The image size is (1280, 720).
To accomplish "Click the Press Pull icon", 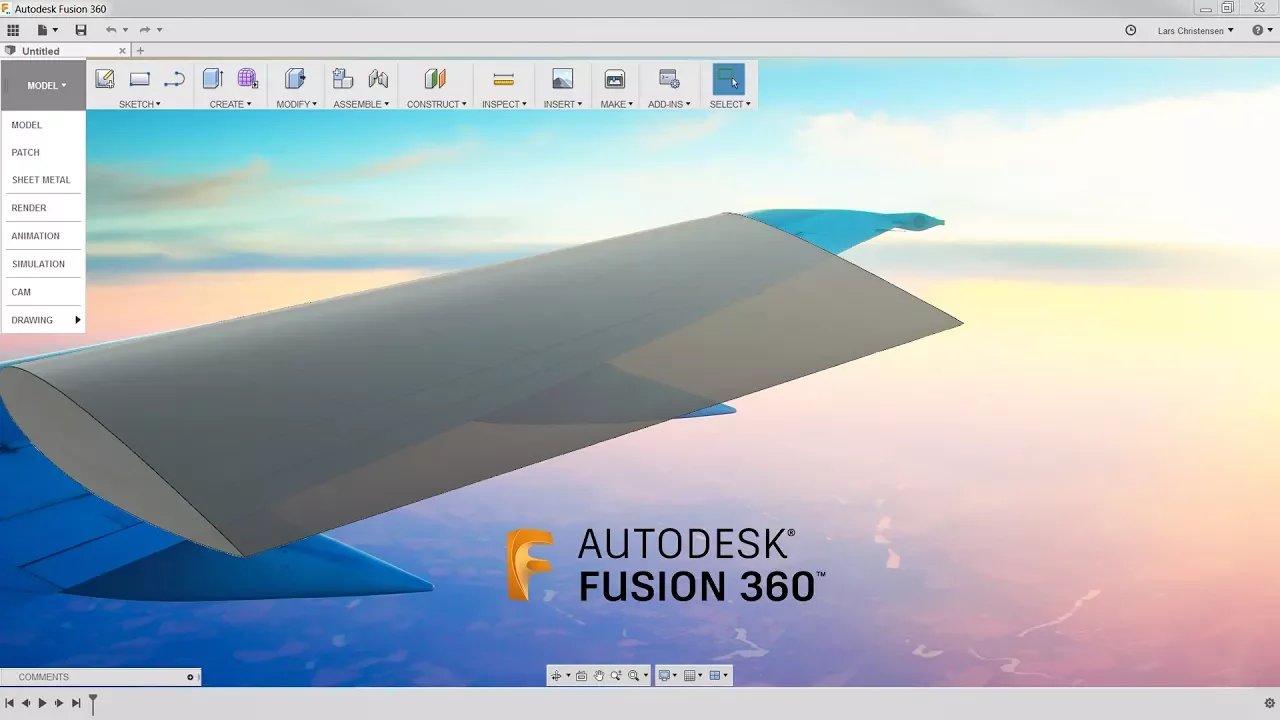I will coord(295,79).
